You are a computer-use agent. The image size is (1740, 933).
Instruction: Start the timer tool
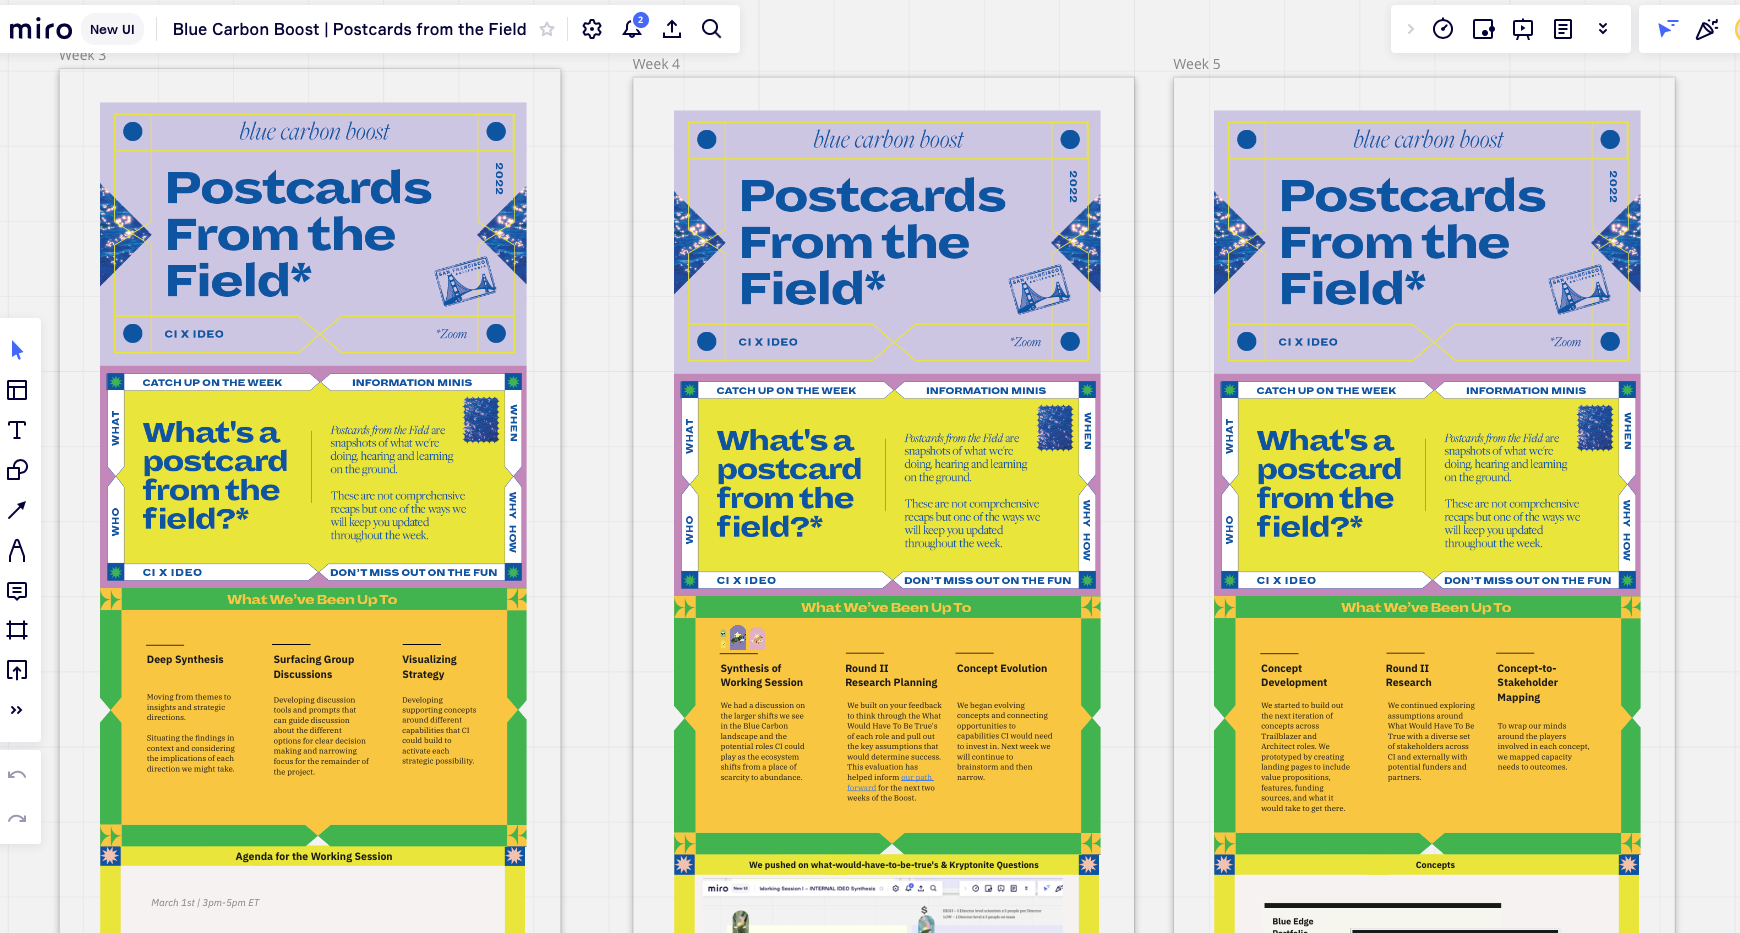(x=1443, y=29)
